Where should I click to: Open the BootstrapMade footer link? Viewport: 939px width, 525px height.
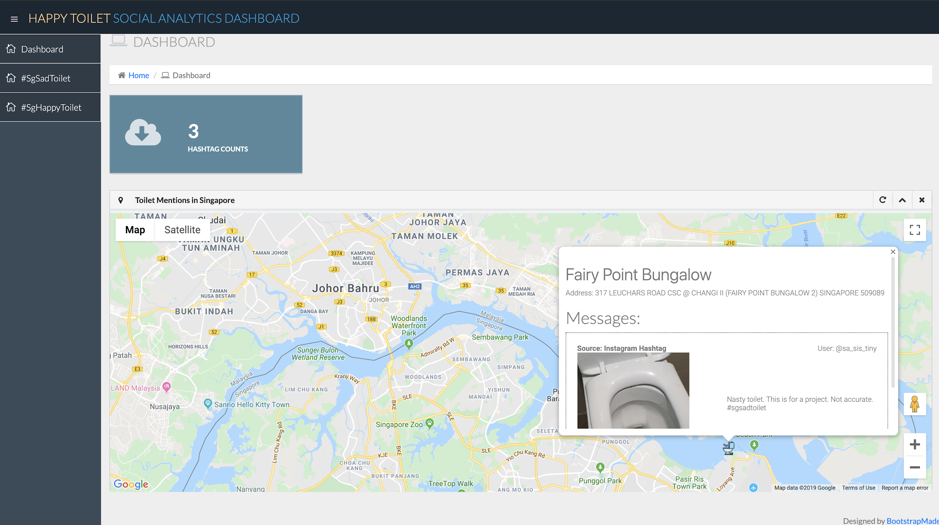point(912,520)
